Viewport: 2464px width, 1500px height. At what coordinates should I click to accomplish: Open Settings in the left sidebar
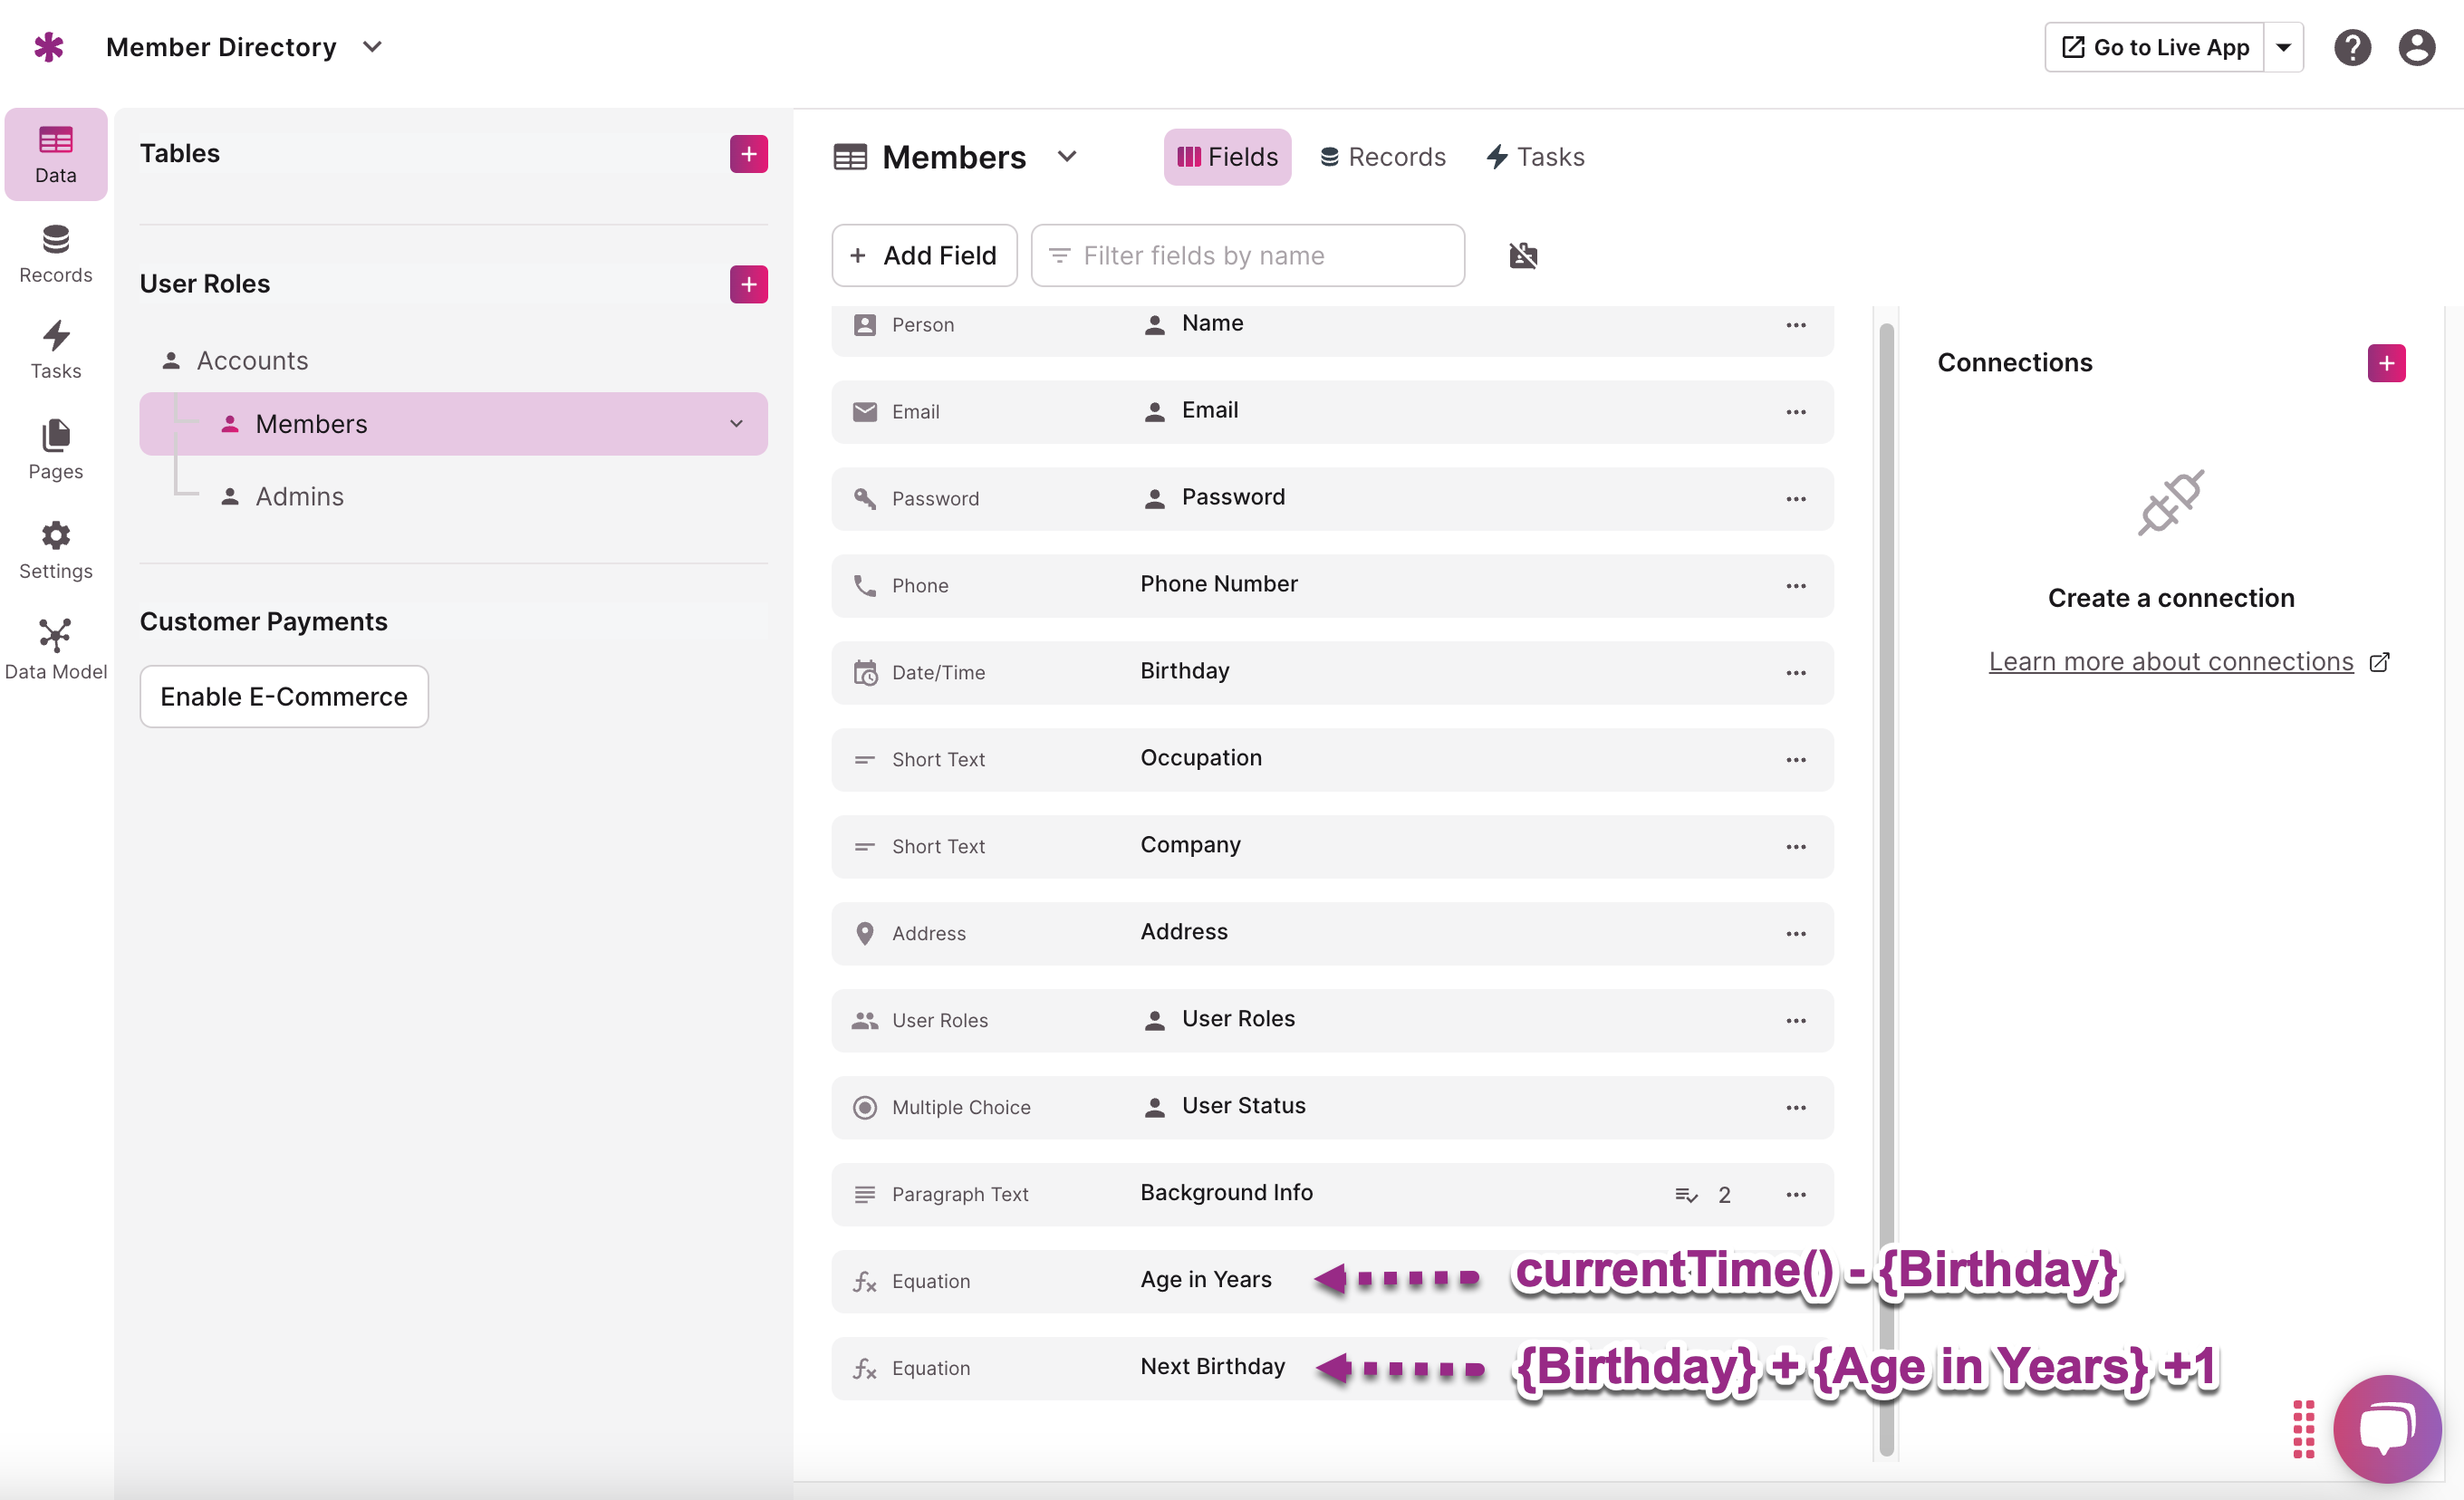pyautogui.click(x=55, y=550)
